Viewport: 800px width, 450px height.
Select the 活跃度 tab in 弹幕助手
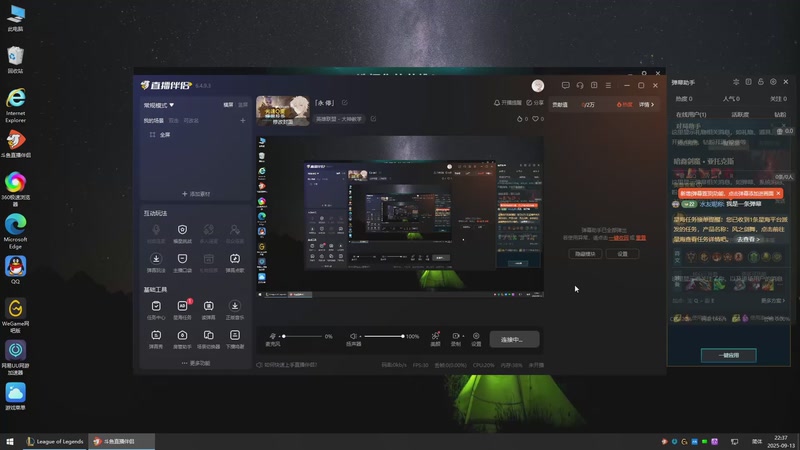tap(740, 115)
